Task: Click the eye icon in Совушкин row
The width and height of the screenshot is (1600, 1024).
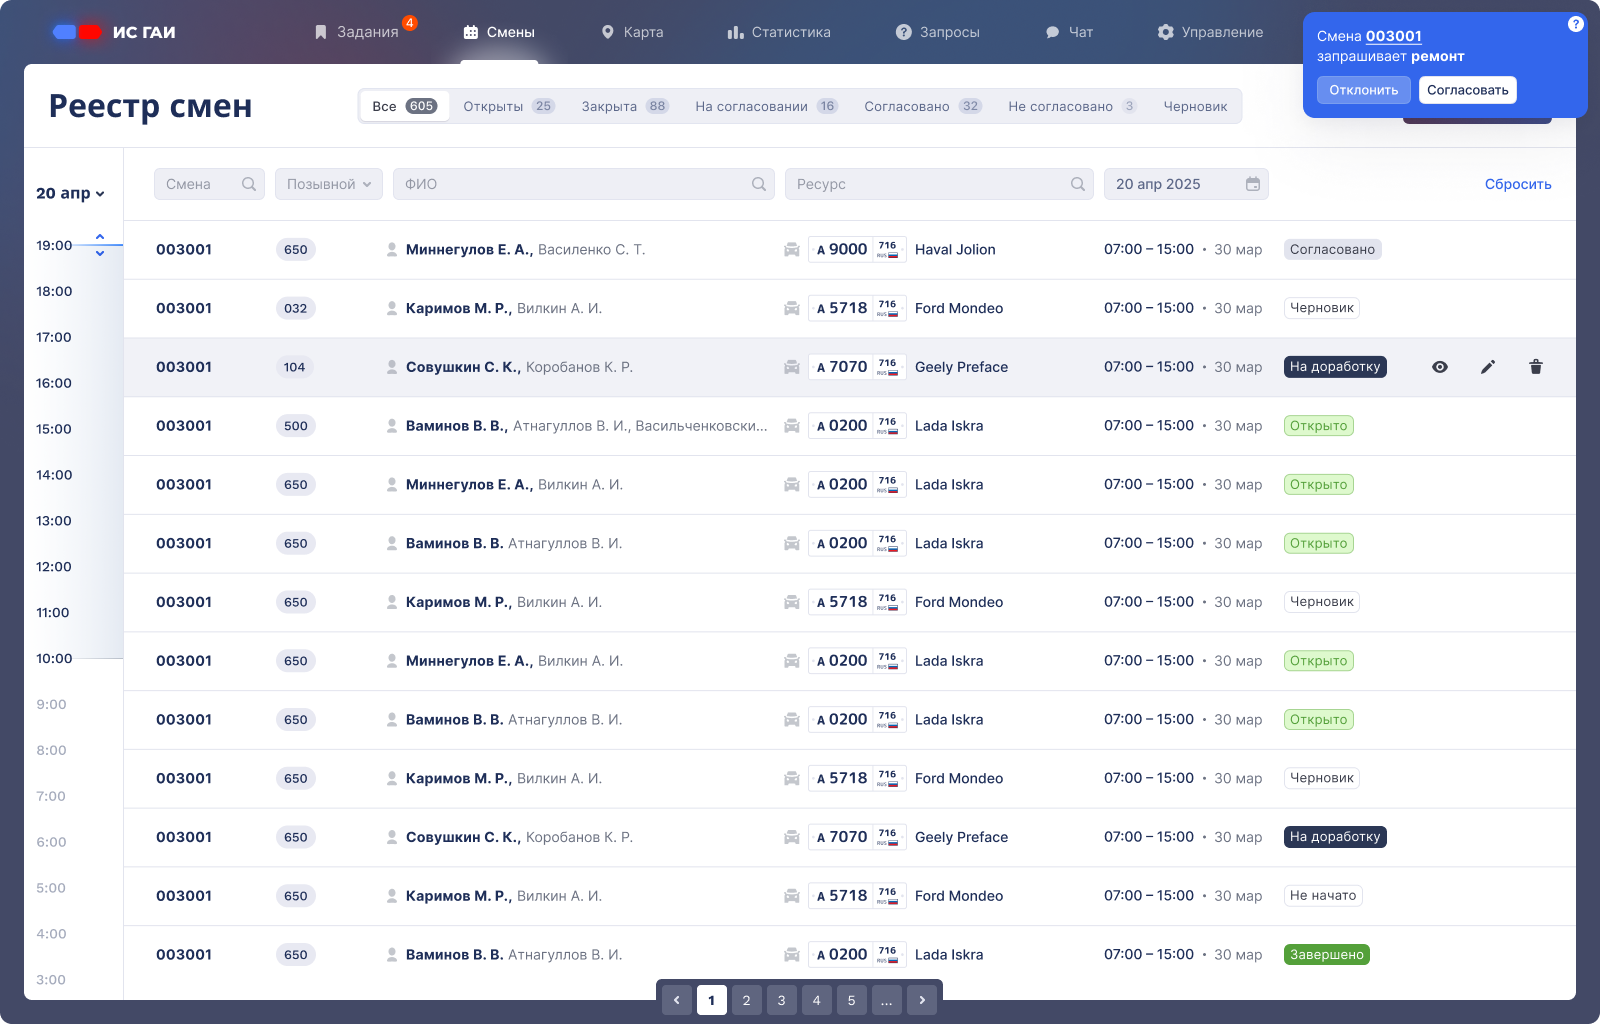Action: [x=1440, y=367]
